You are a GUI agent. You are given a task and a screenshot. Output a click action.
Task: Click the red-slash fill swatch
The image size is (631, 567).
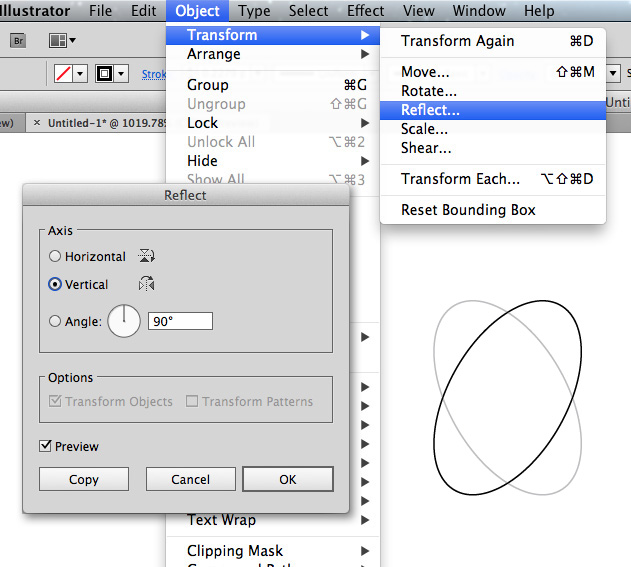pos(64,74)
